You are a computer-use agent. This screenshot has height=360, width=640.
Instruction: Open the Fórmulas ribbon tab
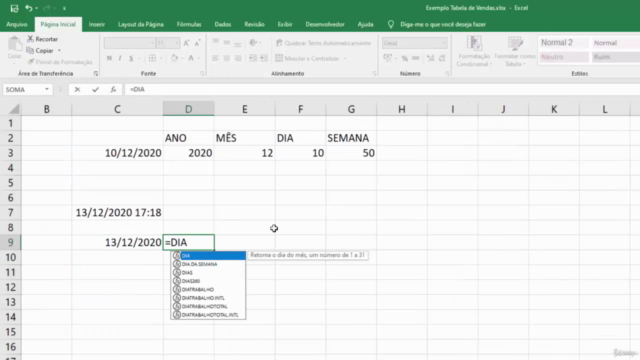(189, 24)
